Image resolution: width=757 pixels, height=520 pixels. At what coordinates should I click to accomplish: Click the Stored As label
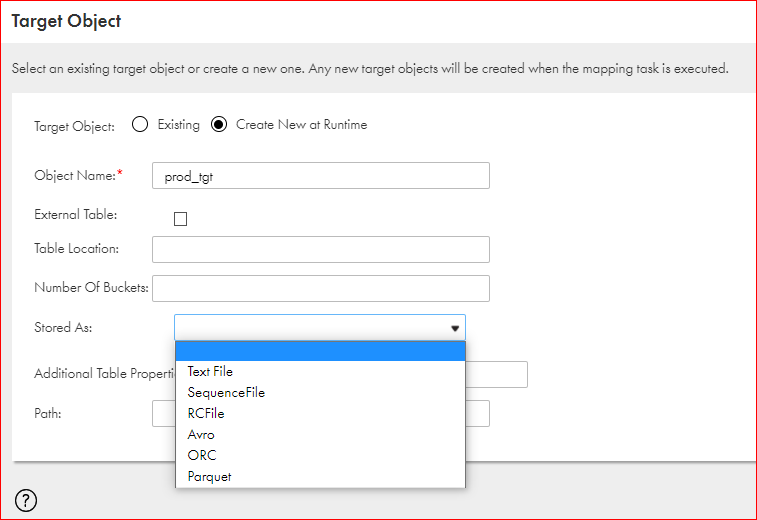point(63,327)
